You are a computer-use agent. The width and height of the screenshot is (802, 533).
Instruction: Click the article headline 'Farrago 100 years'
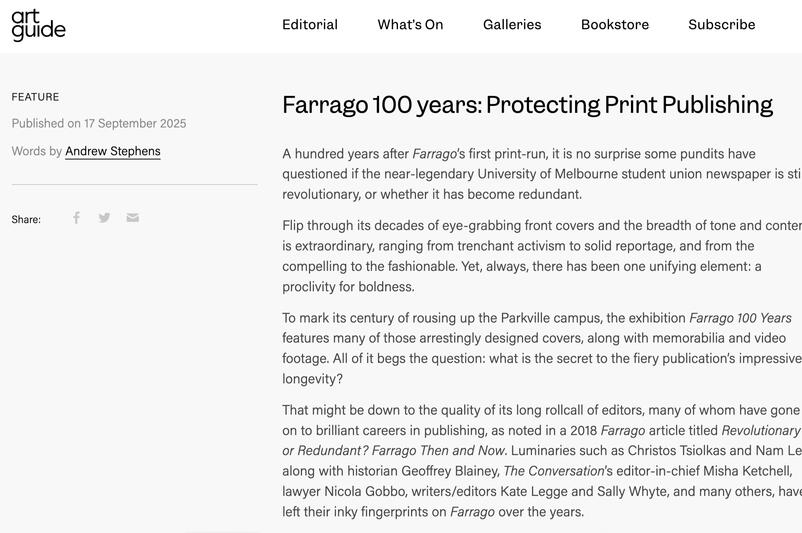pos(527,105)
